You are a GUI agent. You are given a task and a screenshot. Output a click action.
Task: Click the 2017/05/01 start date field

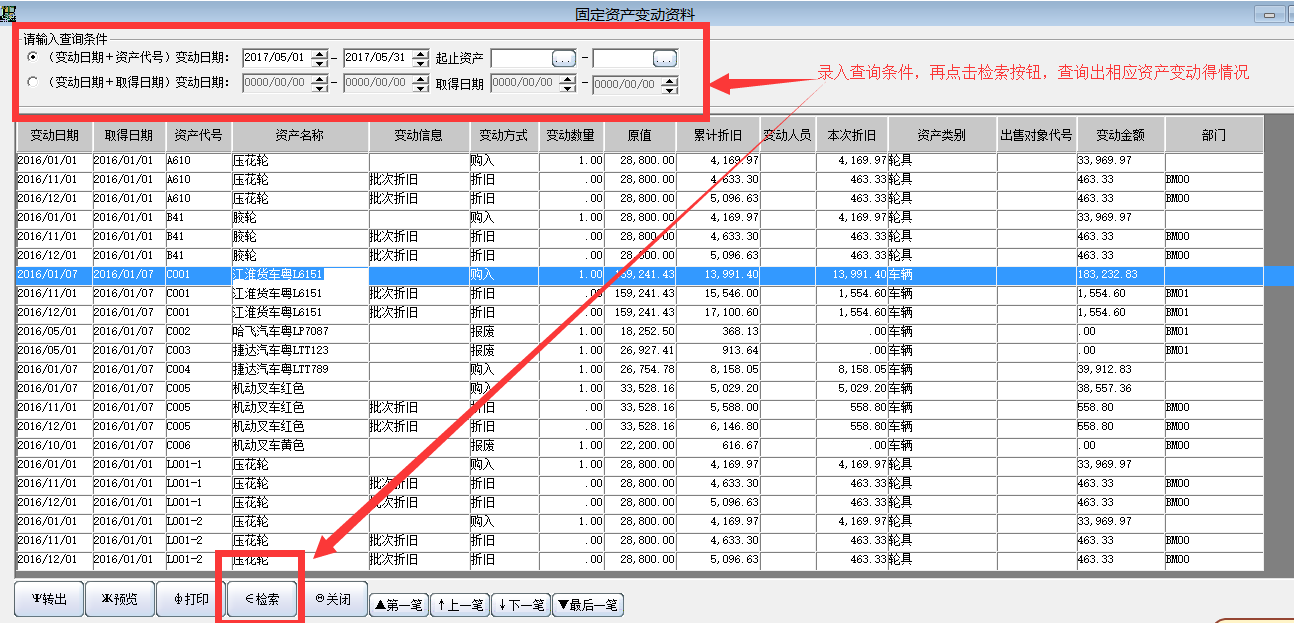(x=276, y=59)
